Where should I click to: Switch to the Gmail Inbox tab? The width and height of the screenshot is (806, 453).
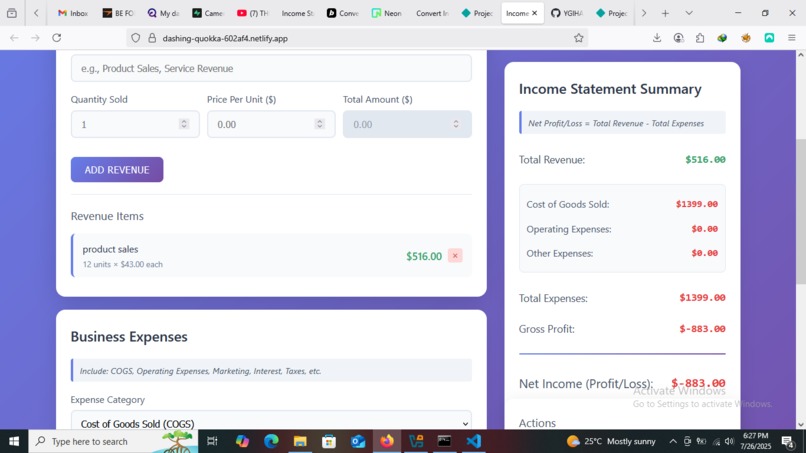click(72, 13)
